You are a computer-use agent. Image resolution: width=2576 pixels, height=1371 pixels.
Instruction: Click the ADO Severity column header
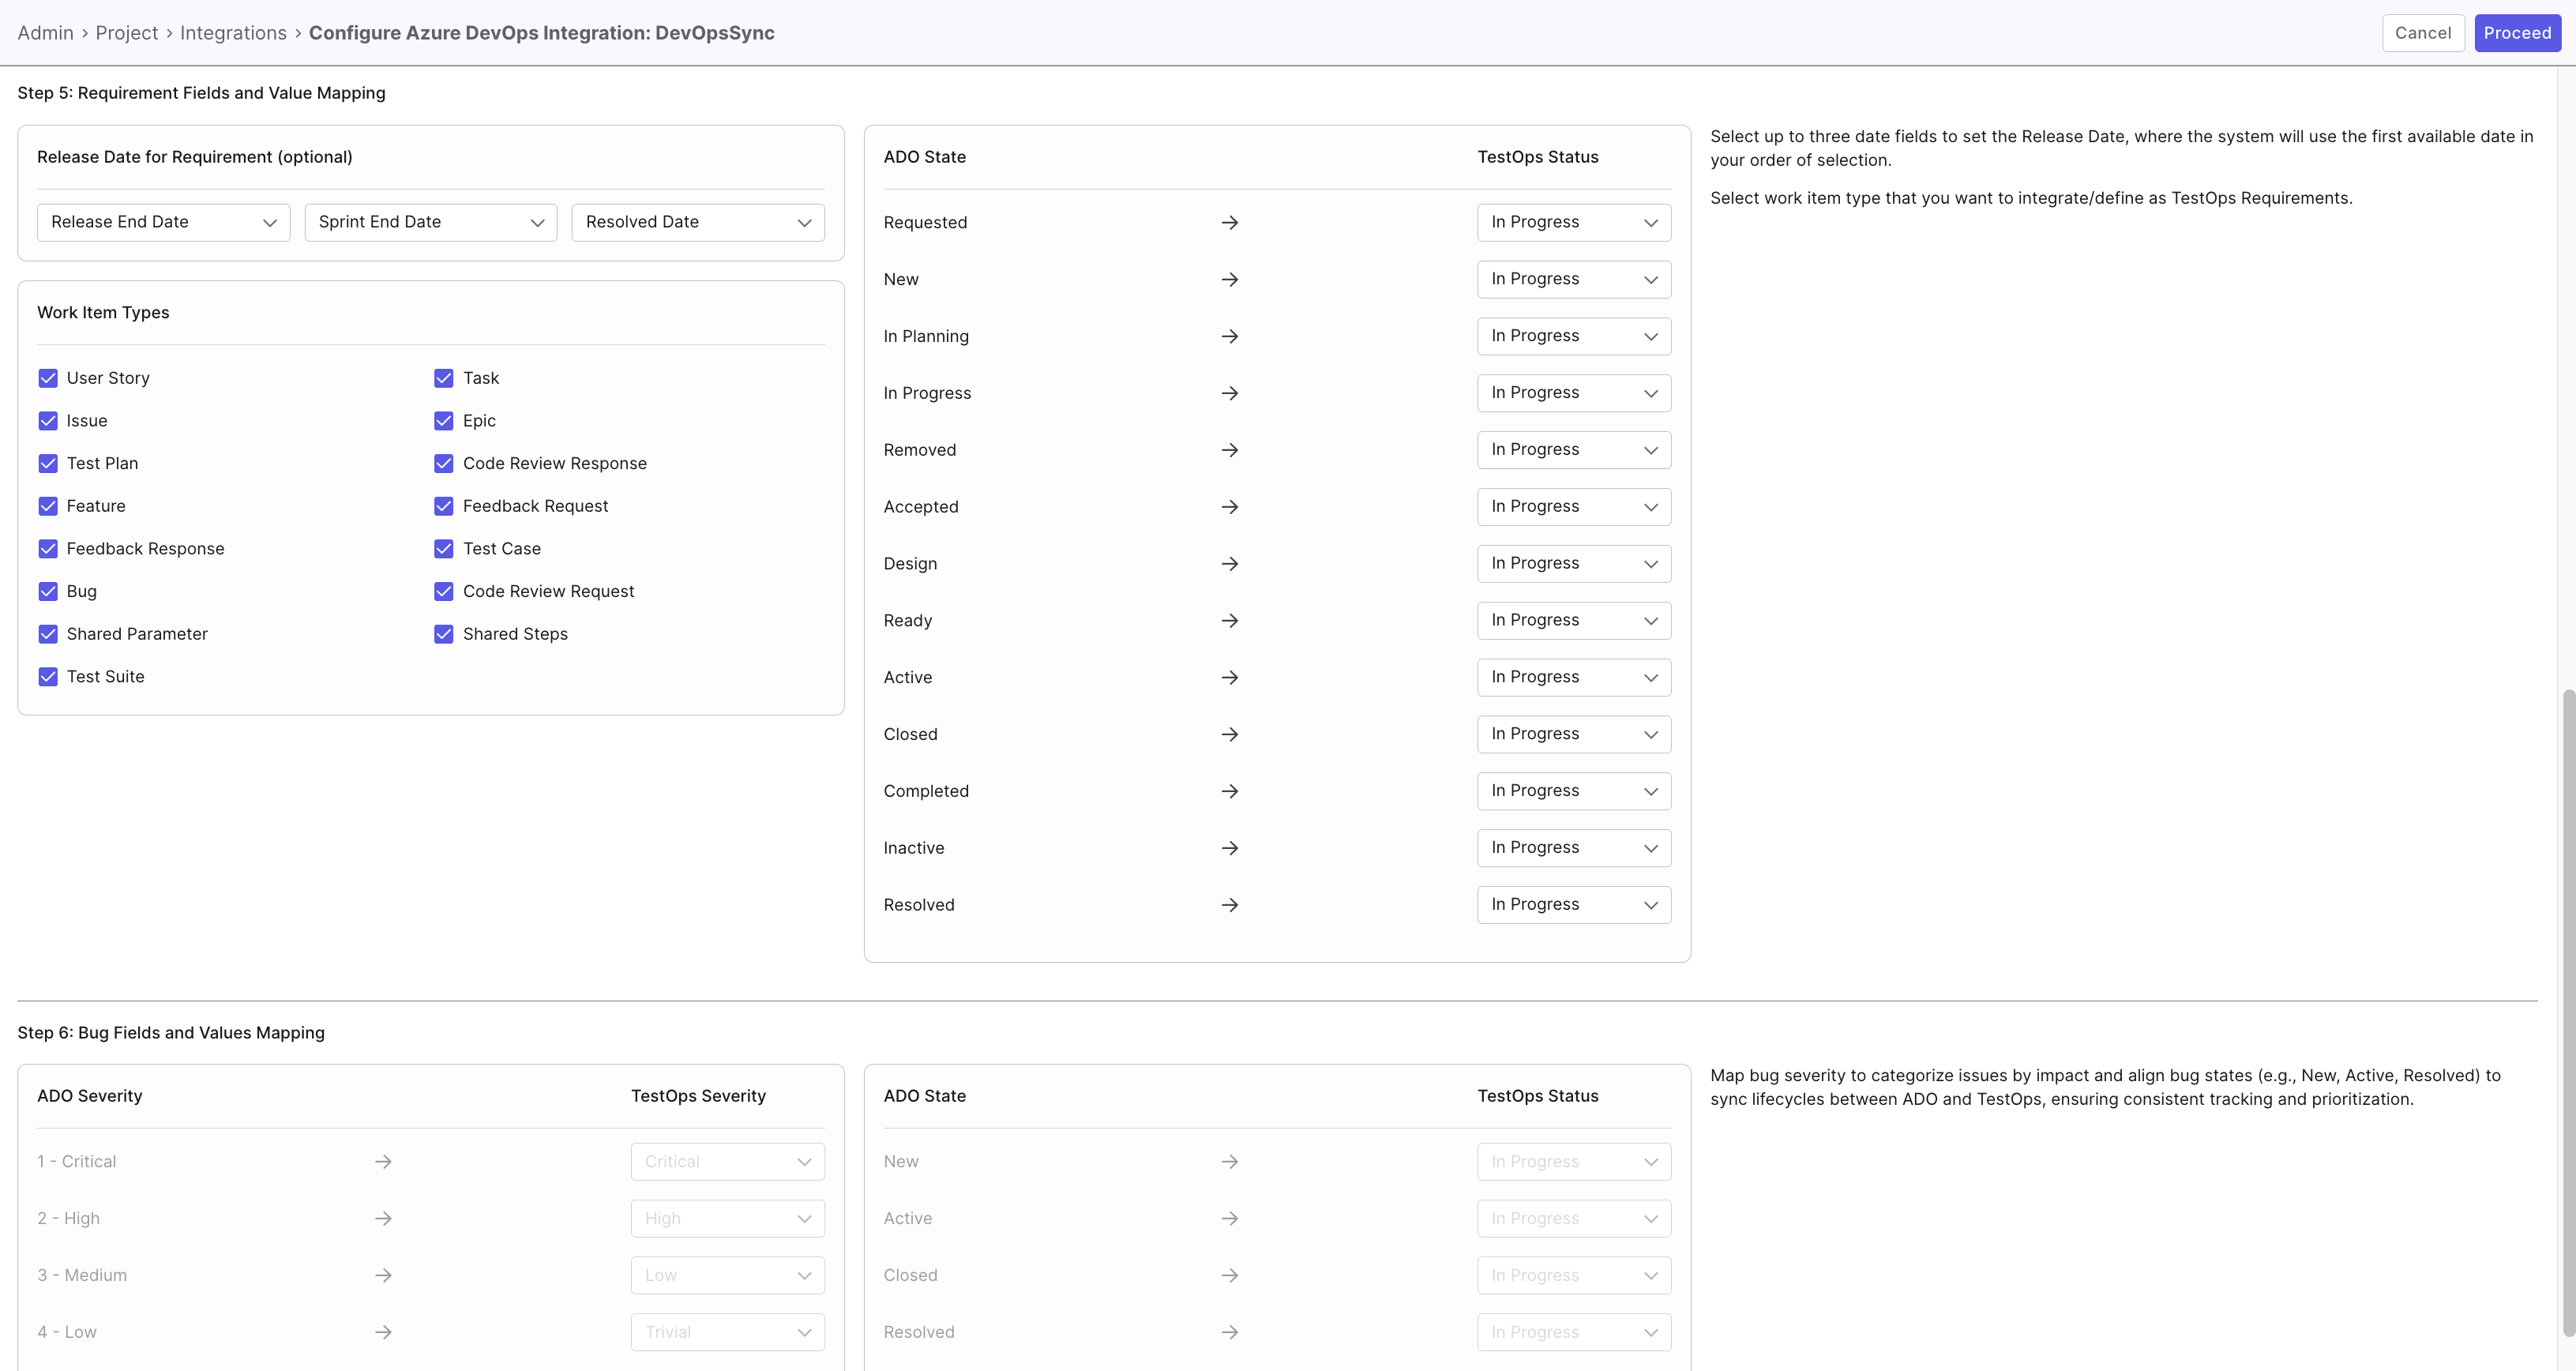point(90,1096)
